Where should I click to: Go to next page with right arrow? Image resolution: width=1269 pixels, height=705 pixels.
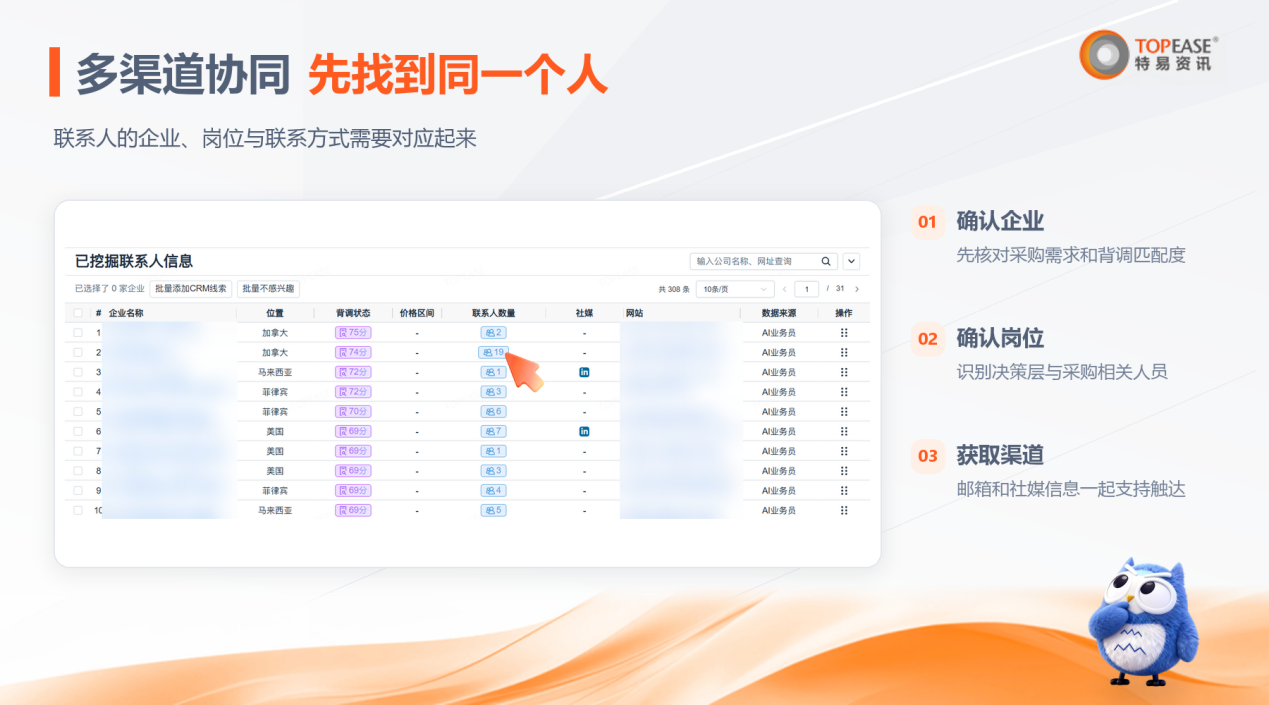(857, 289)
